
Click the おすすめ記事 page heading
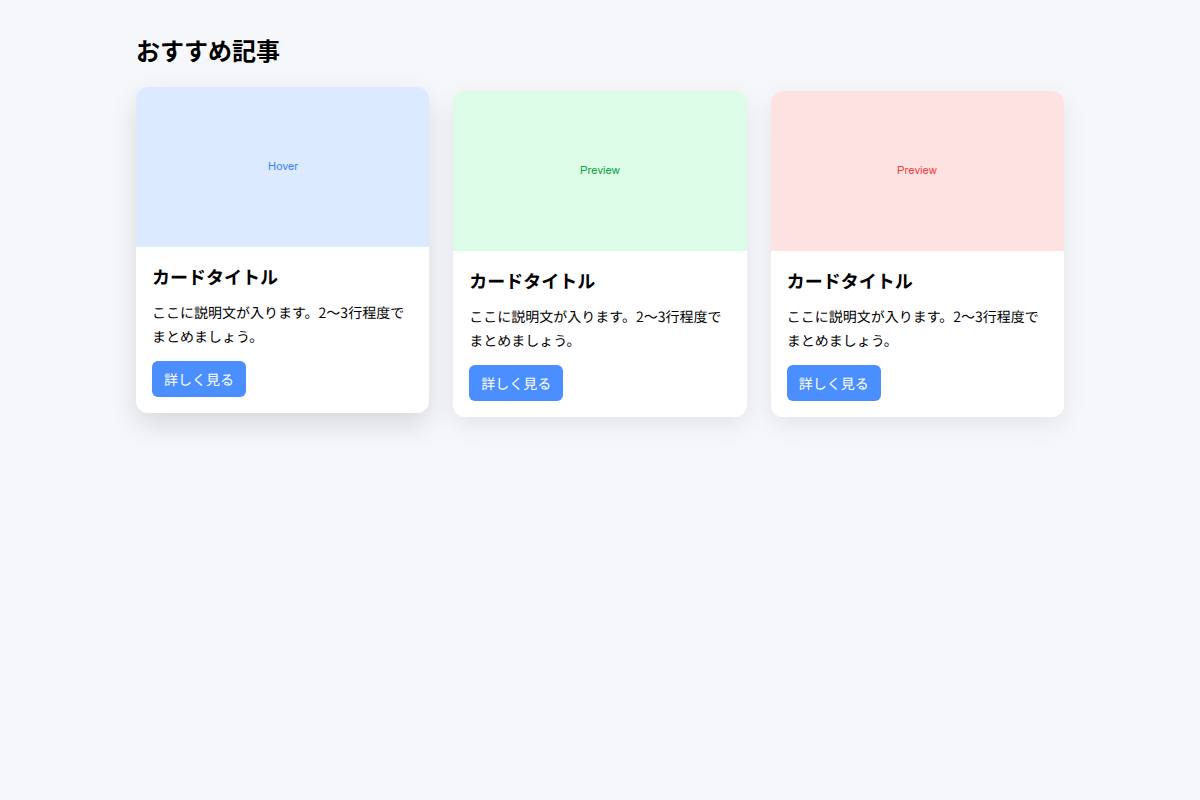(208, 51)
